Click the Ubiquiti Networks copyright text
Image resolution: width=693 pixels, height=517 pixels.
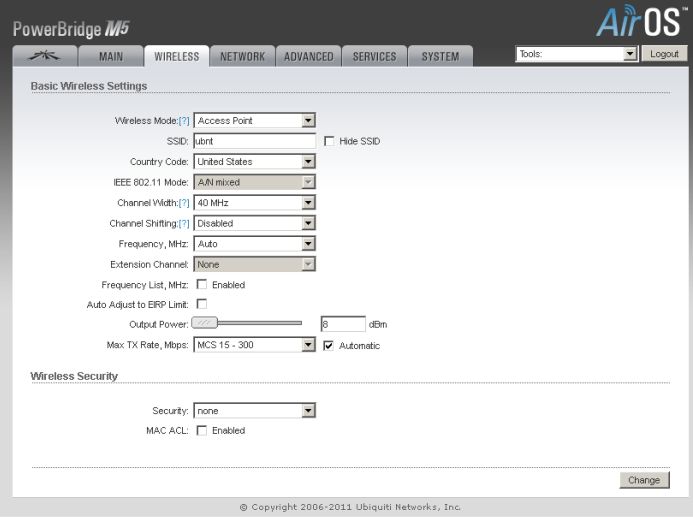tap(350, 507)
